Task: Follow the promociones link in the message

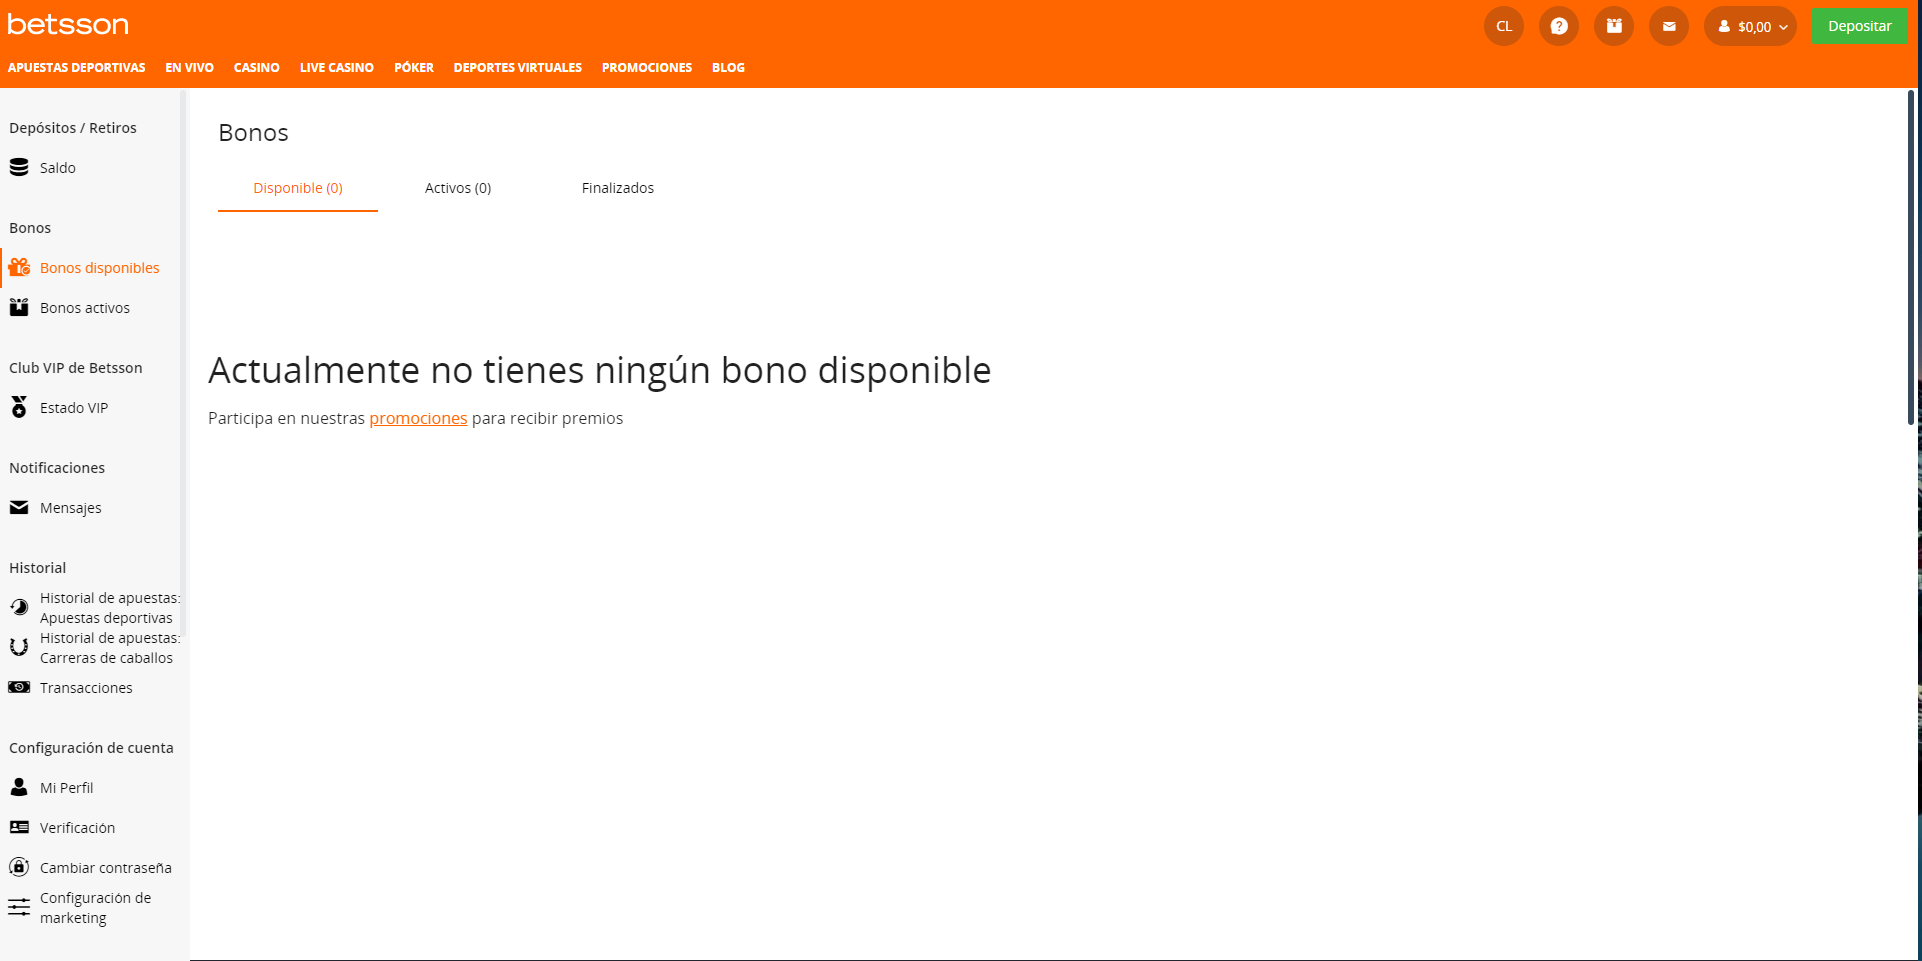Action: [418, 418]
